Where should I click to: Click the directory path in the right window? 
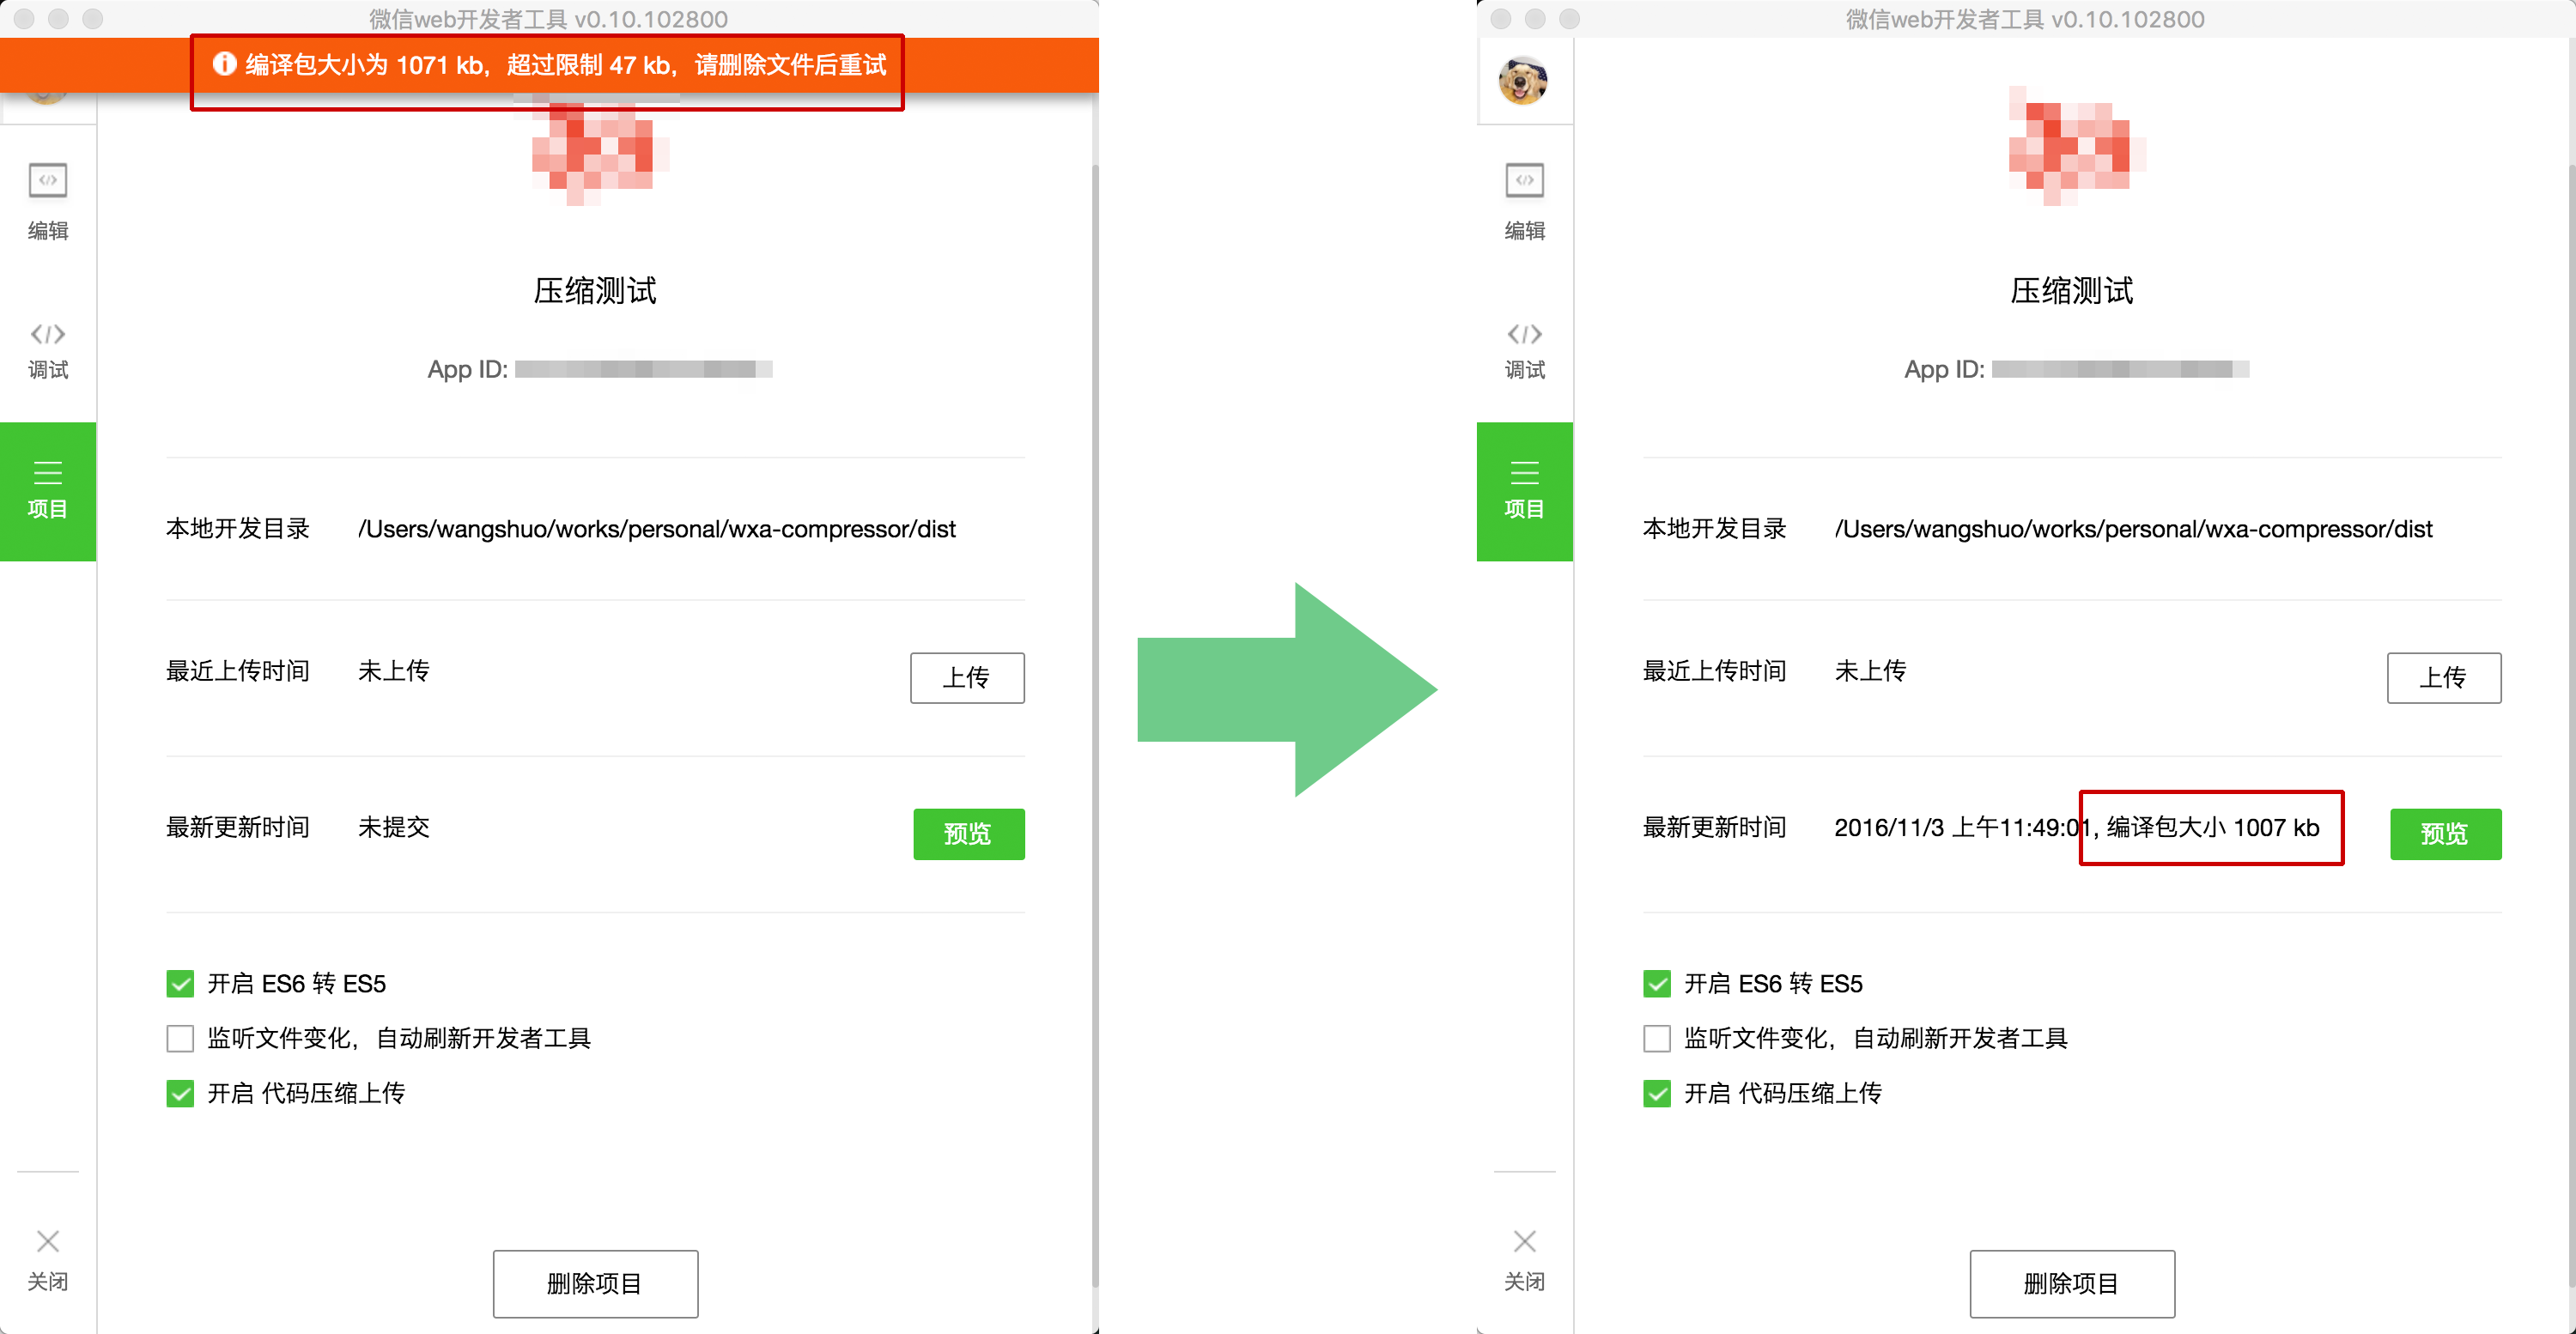coord(2134,529)
